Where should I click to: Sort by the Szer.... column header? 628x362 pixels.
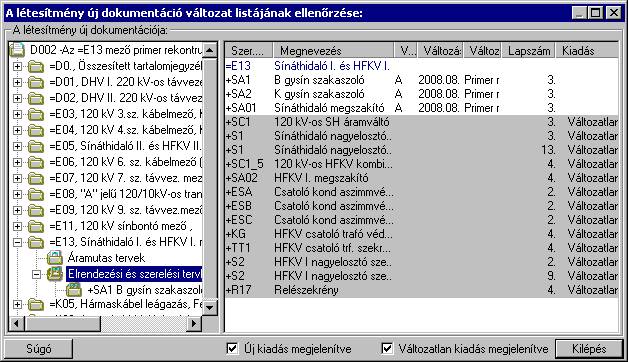[249, 50]
